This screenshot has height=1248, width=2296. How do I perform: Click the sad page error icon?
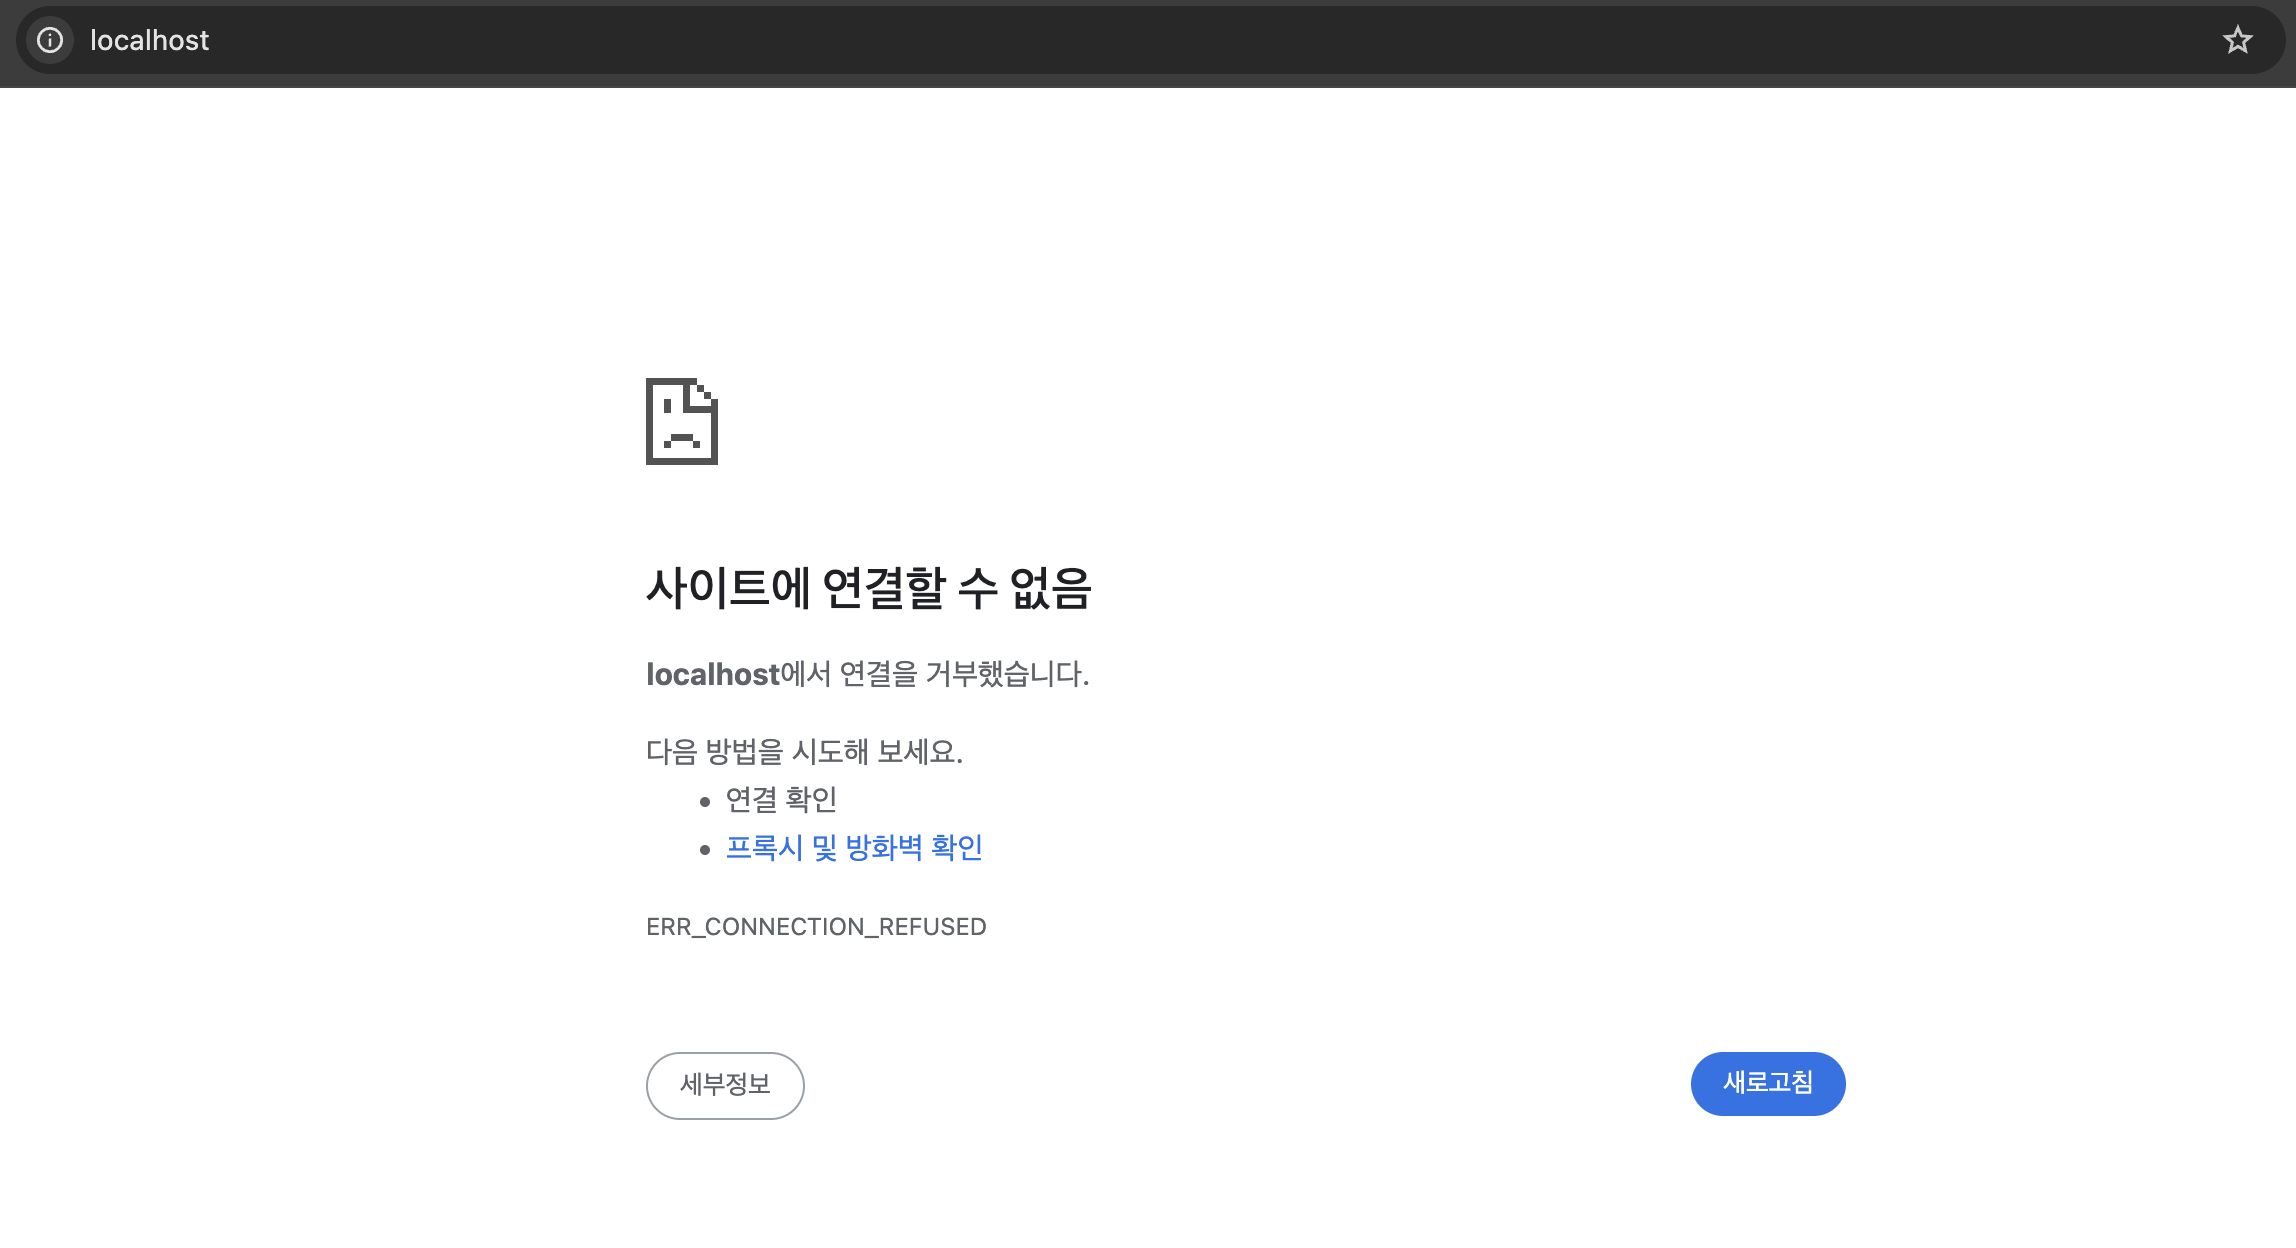click(x=682, y=421)
